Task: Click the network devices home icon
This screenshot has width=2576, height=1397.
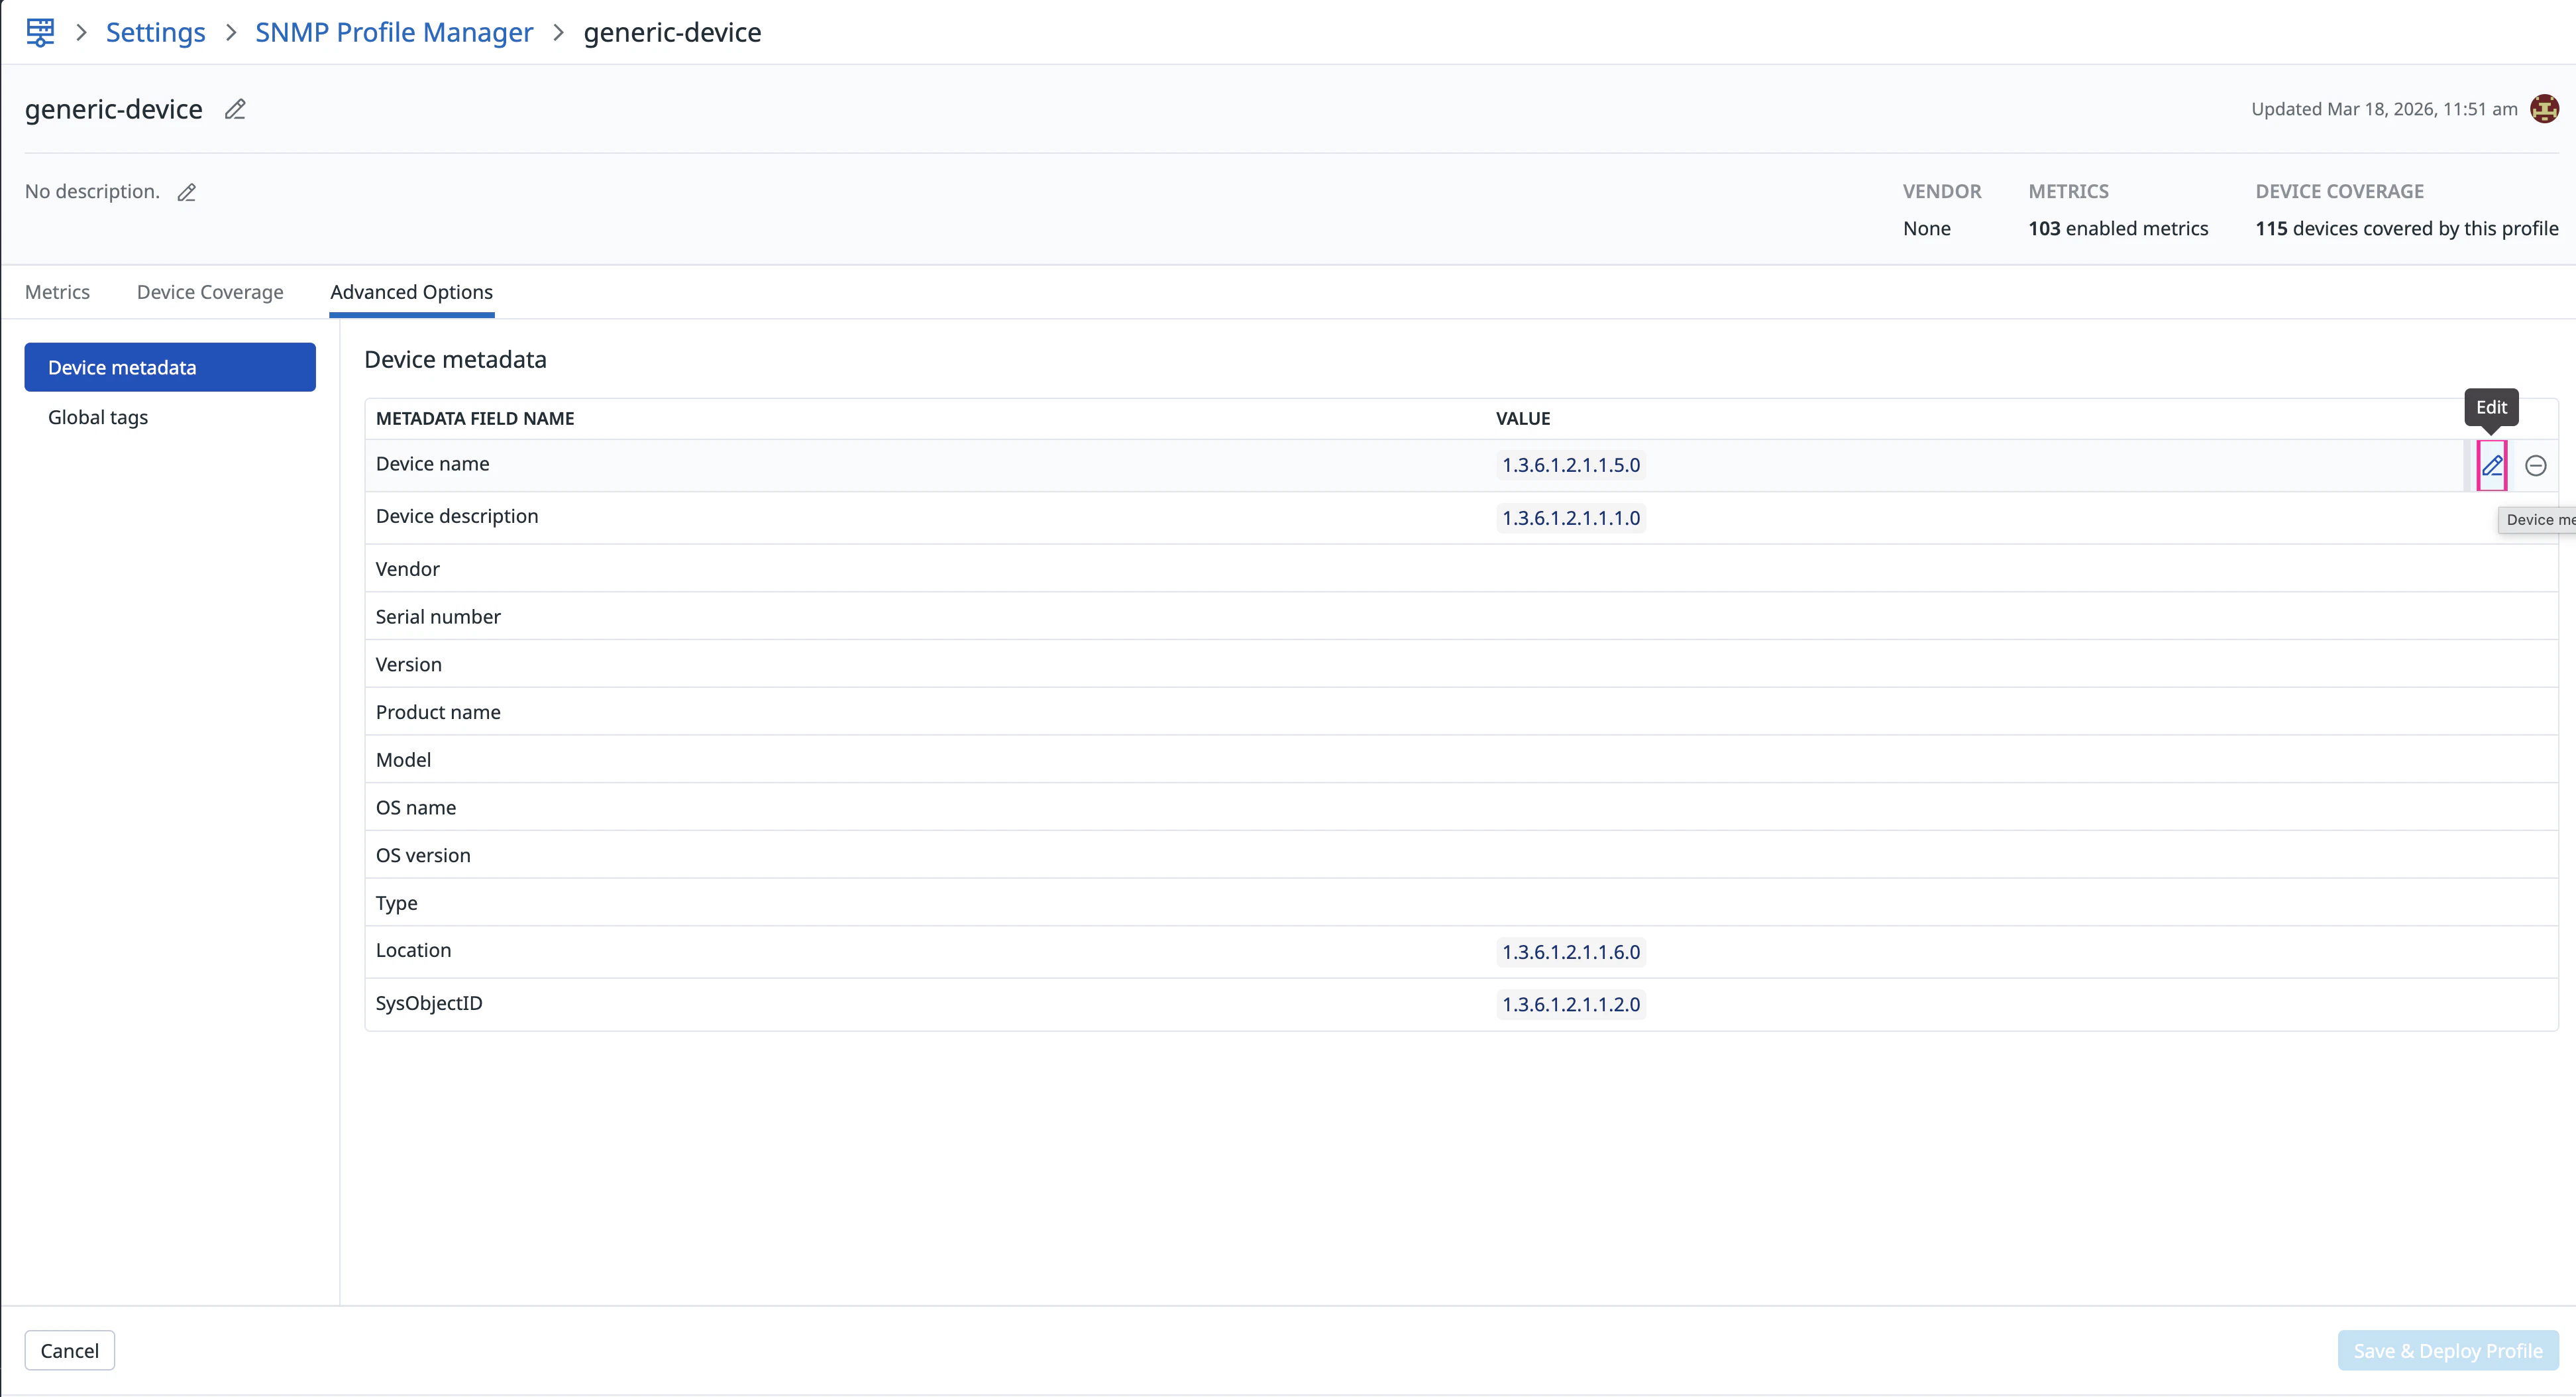Action: (x=40, y=32)
